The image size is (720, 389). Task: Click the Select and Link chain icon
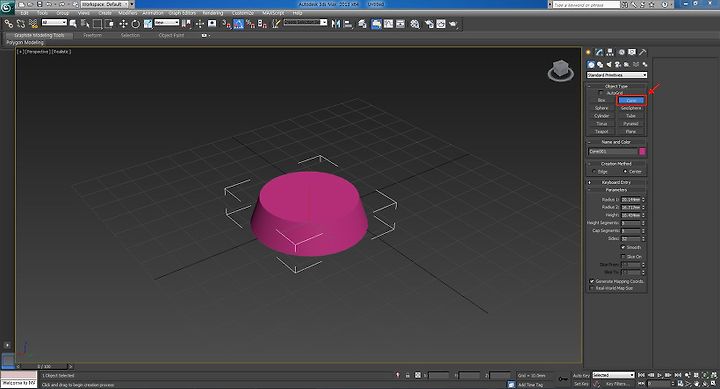click(9, 23)
